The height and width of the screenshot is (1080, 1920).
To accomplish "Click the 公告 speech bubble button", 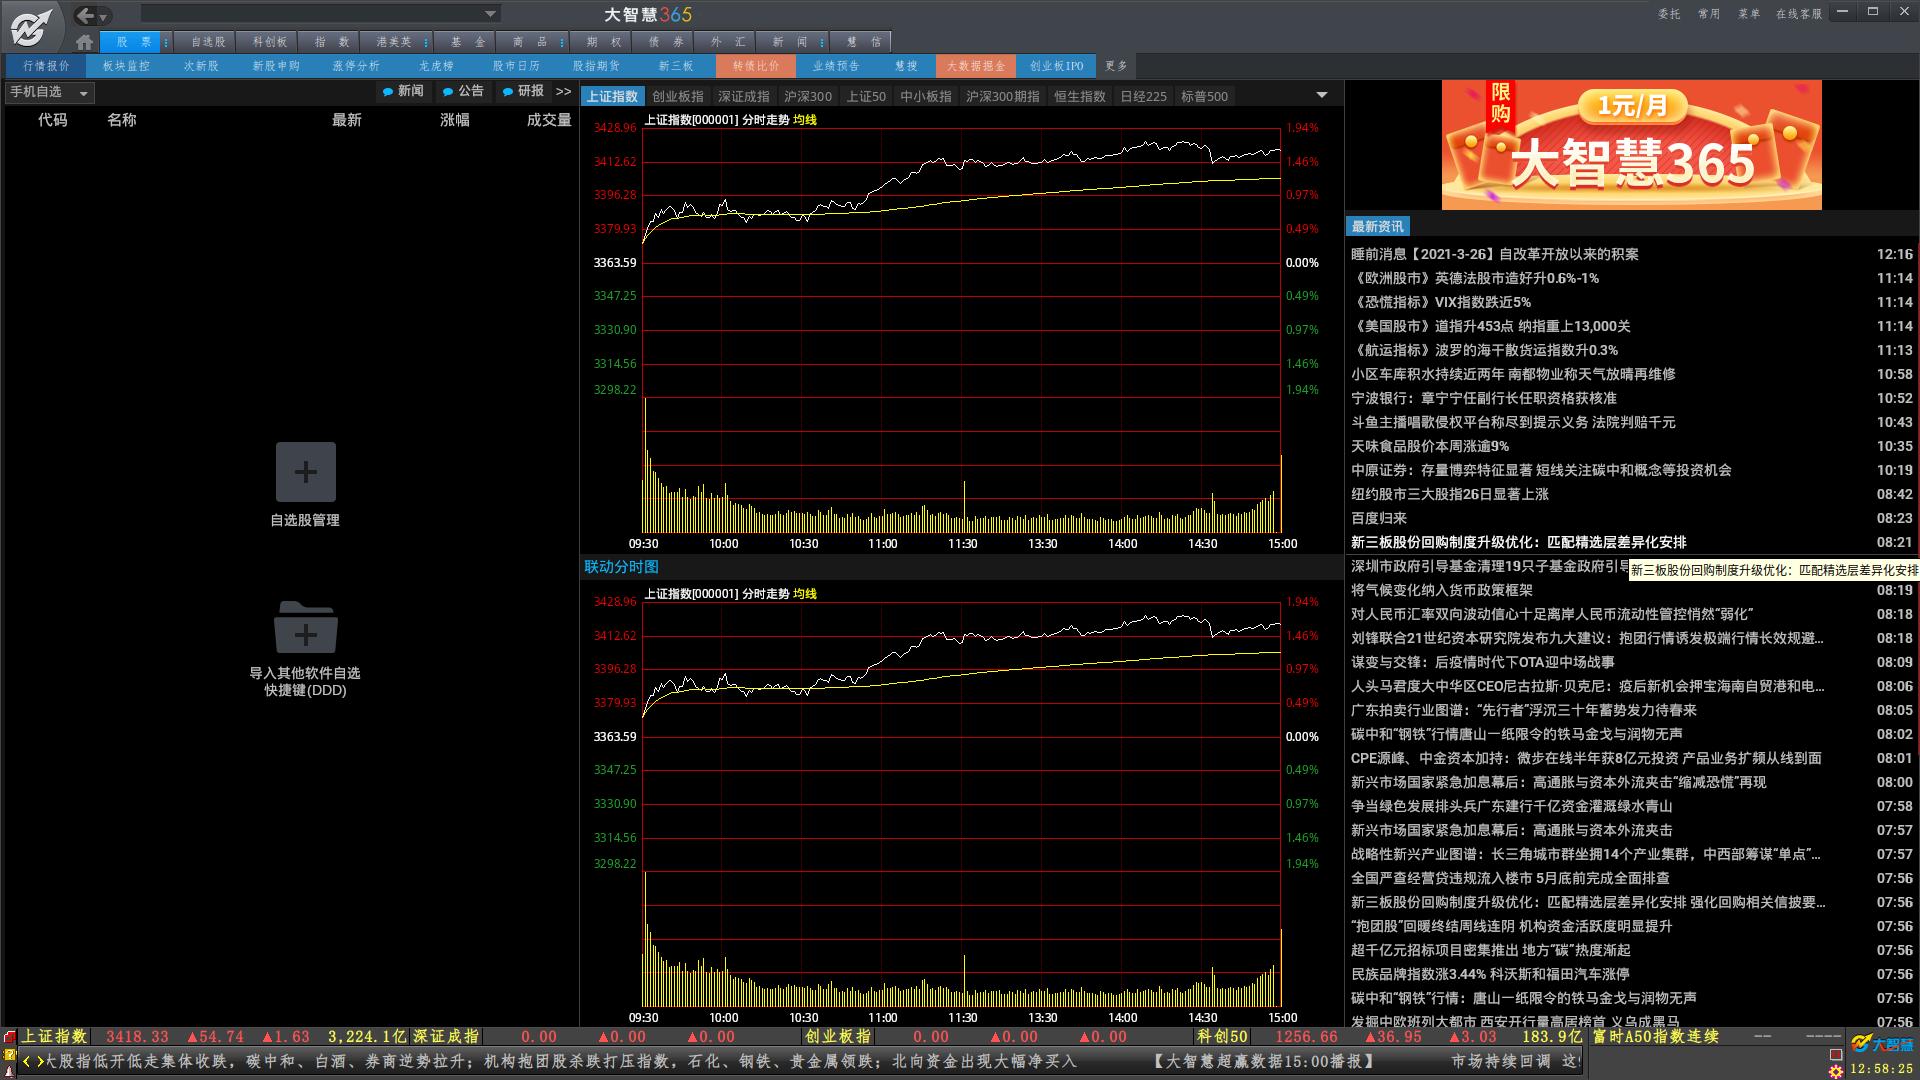I will pos(463,91).
